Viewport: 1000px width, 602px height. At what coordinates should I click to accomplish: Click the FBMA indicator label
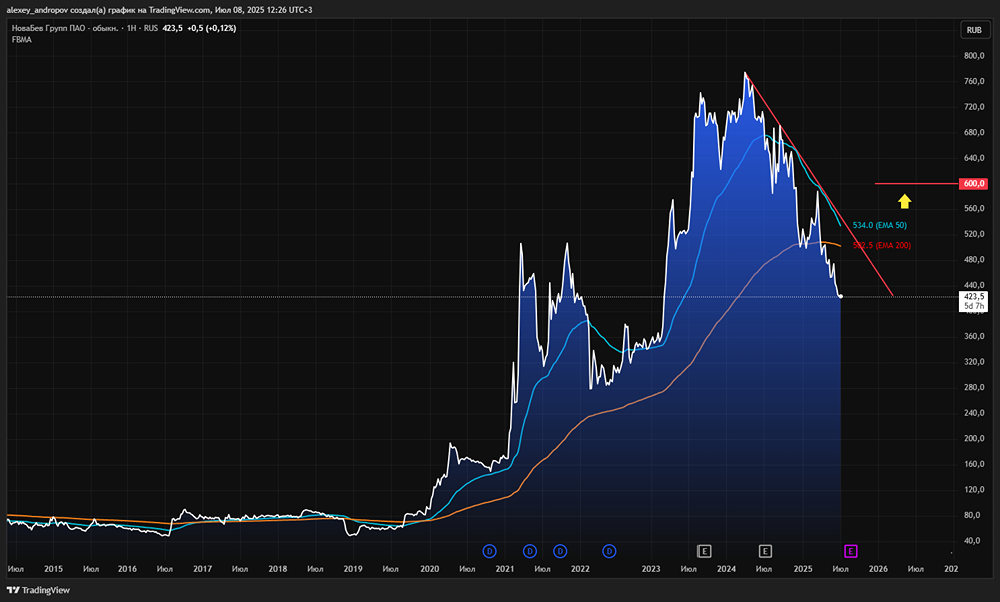pyautogui.click(x=22, y=40)
